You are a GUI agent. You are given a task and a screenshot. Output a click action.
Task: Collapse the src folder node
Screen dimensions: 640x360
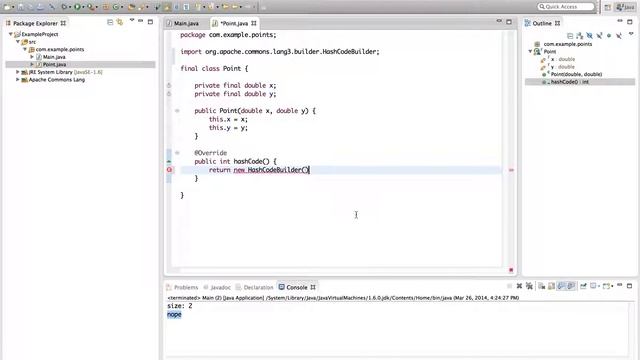[18, 42]
